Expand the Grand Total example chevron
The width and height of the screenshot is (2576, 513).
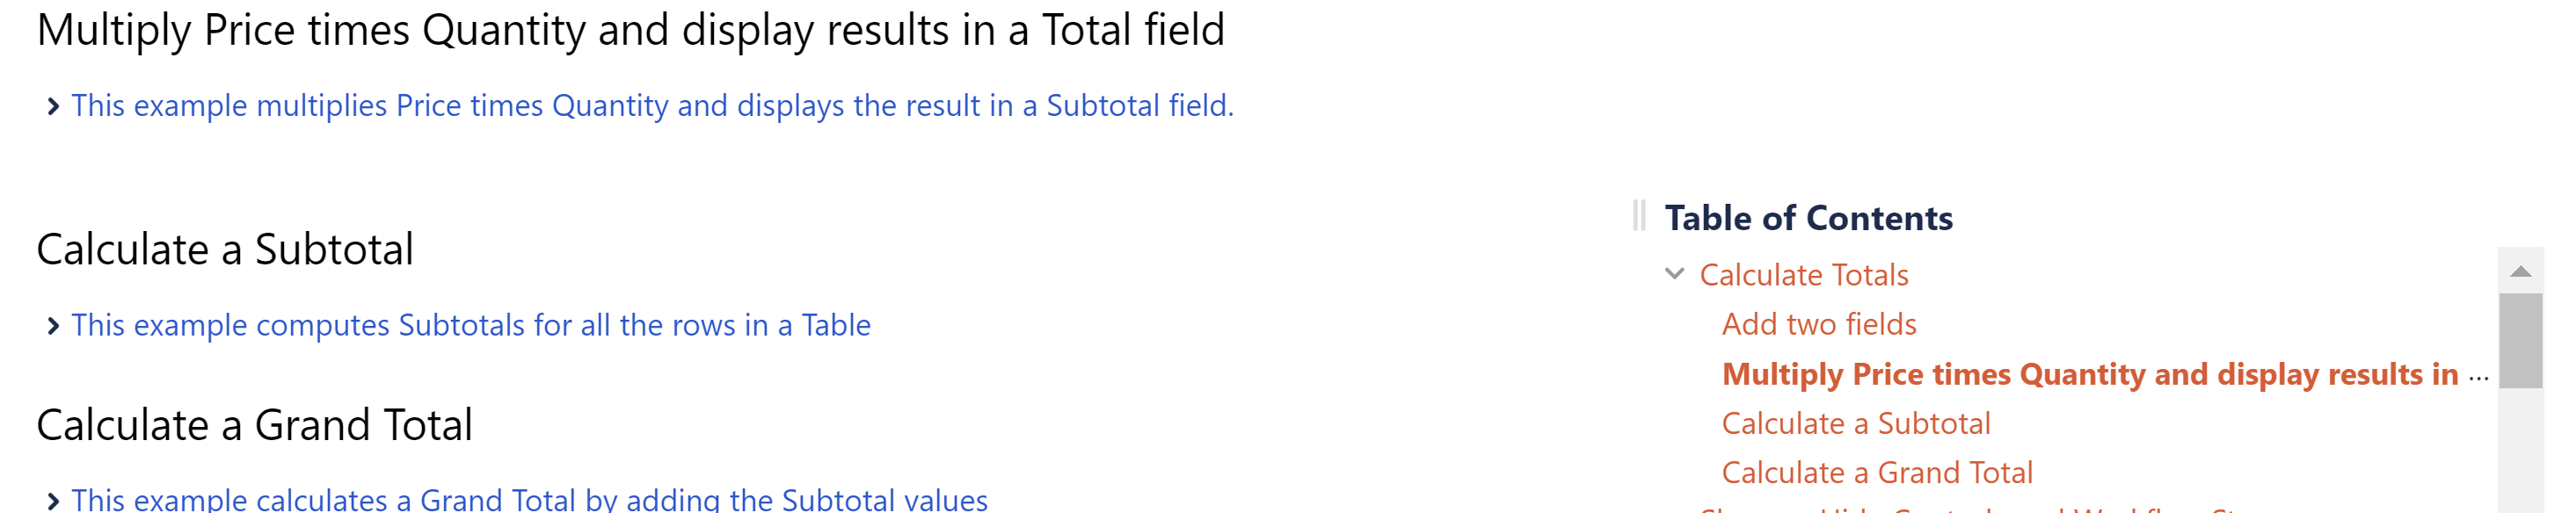pos(53,500)
